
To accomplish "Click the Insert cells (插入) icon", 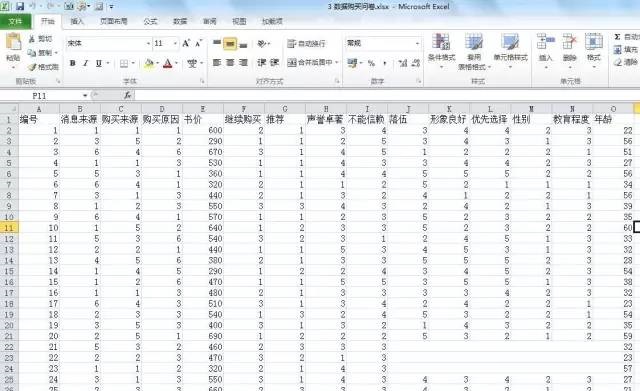I will [545, 42].
